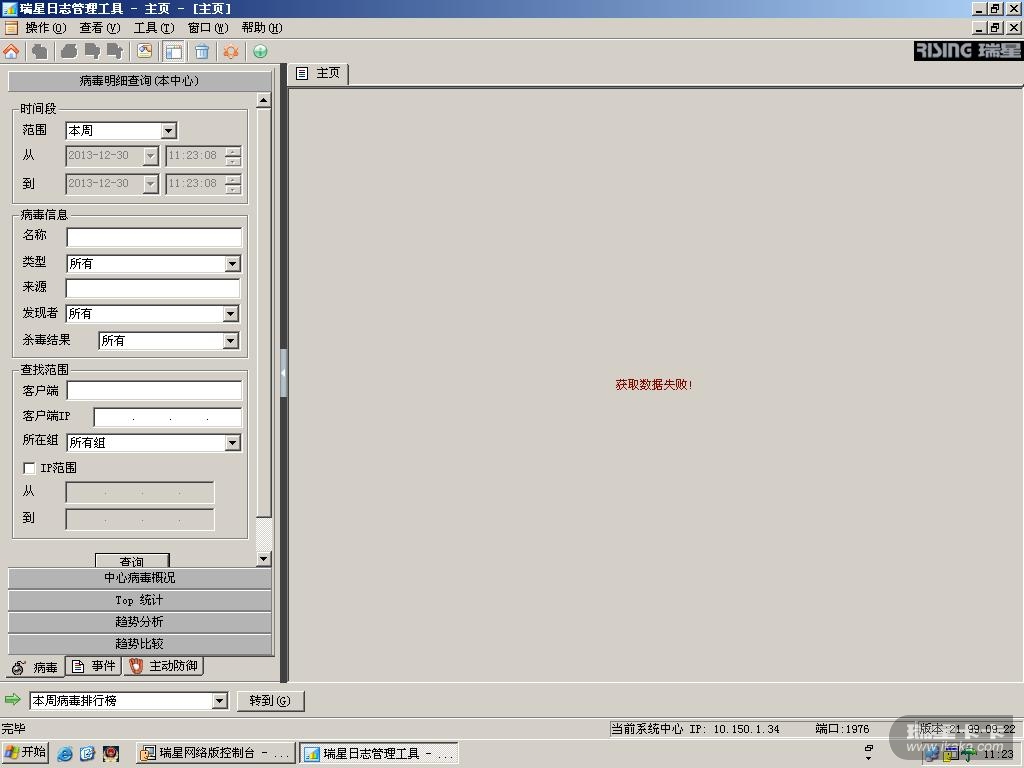Click the third disabled export toolbar icon

(115, 51)
